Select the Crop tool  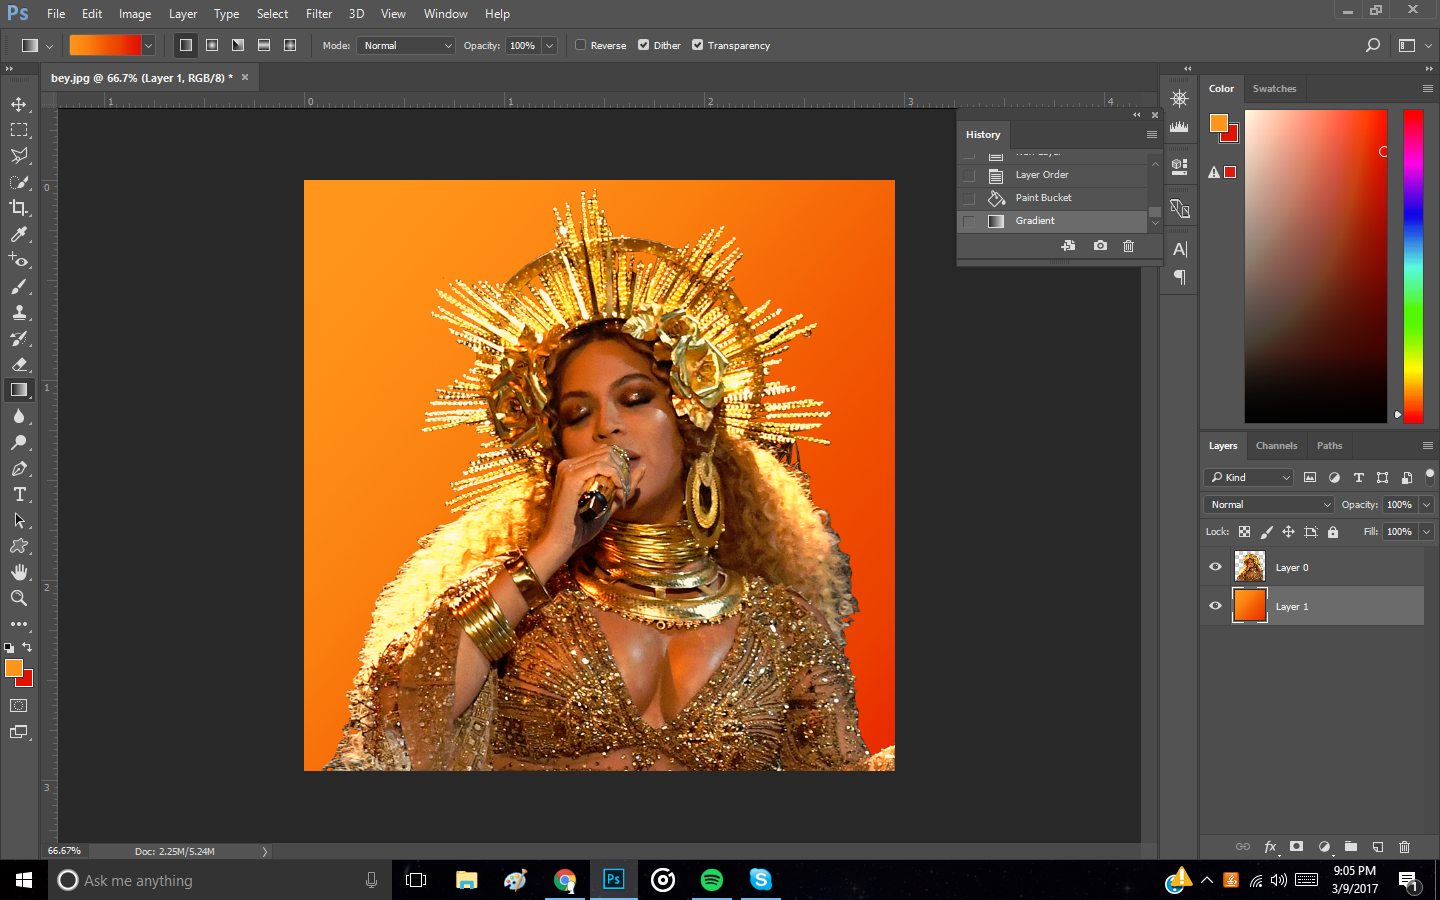pyautogui.click(x=19, y=208)
